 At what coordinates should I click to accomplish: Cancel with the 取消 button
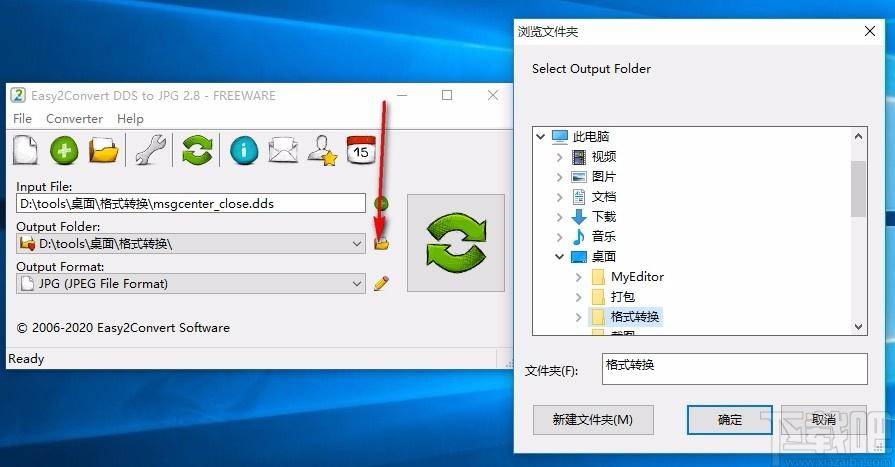click(824, 420)
